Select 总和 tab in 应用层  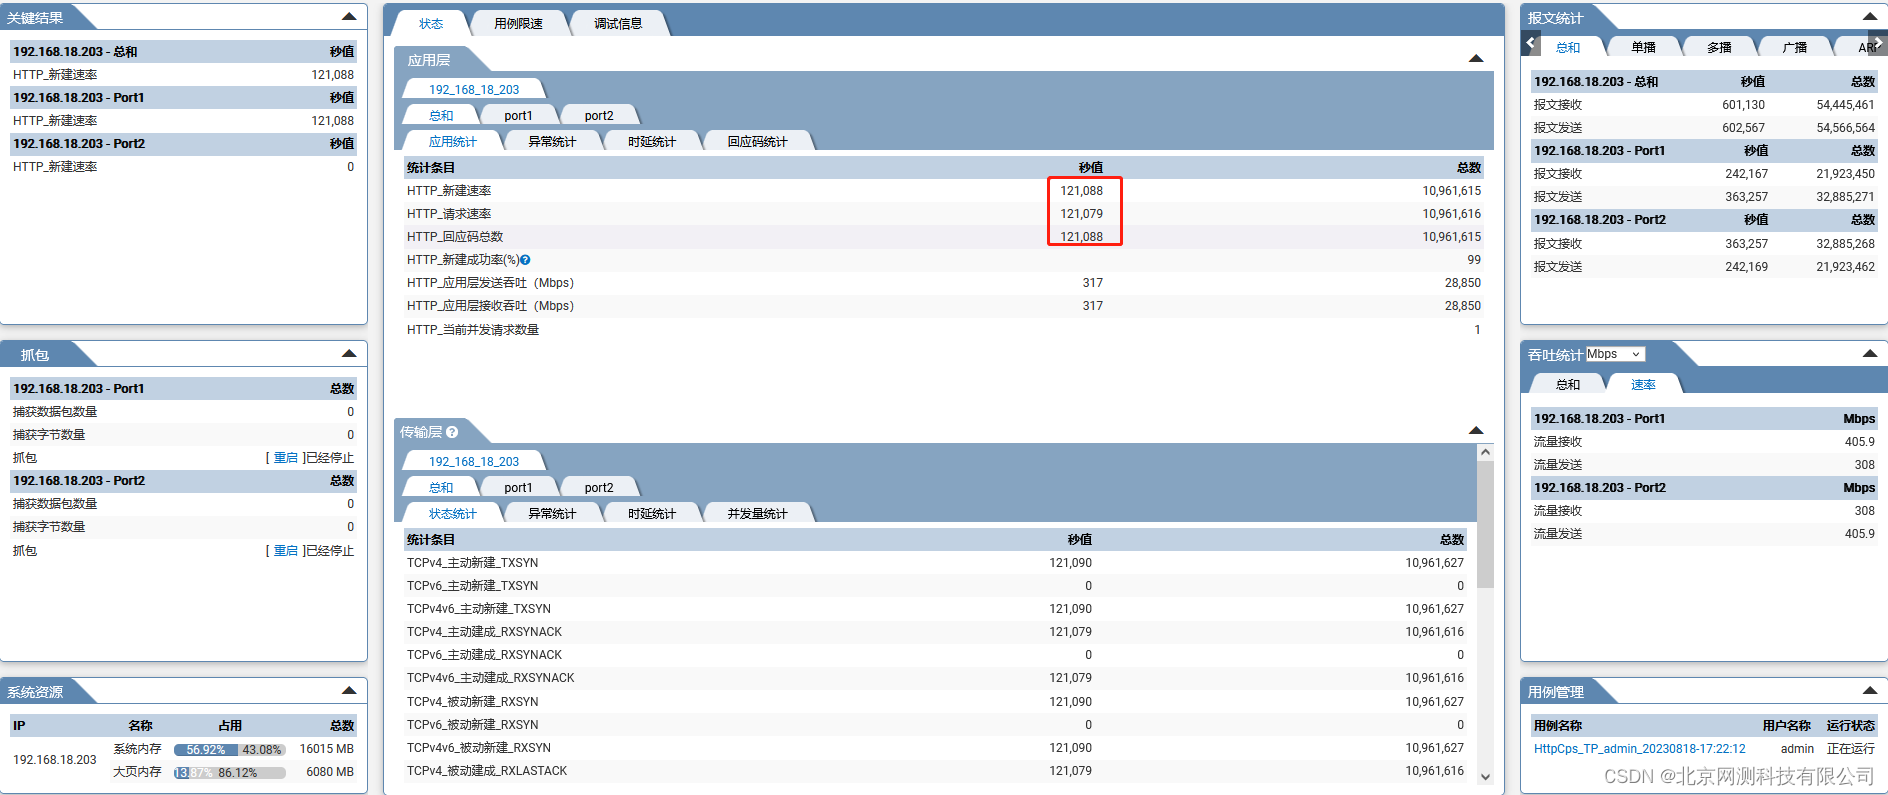pyautogui.click(x=441, y=116)
